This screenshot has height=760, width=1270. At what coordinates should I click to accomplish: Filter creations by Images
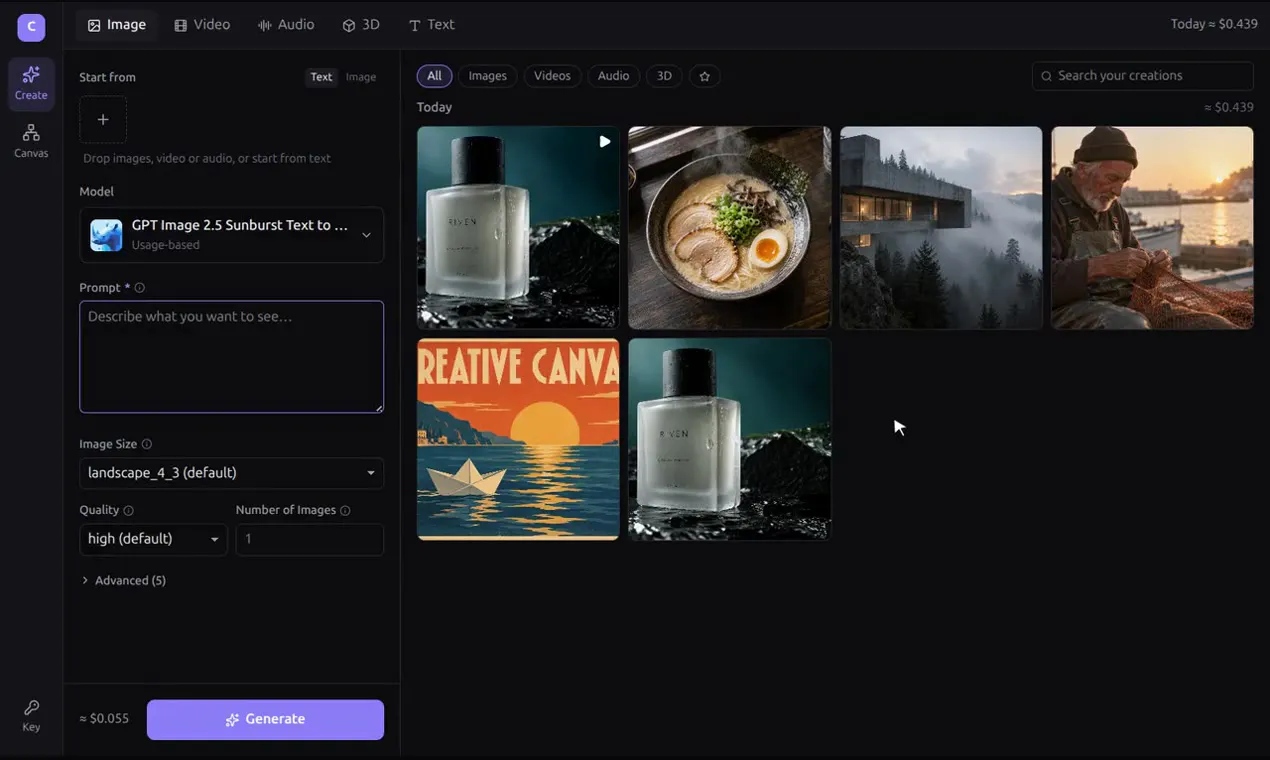click(488, 76)
